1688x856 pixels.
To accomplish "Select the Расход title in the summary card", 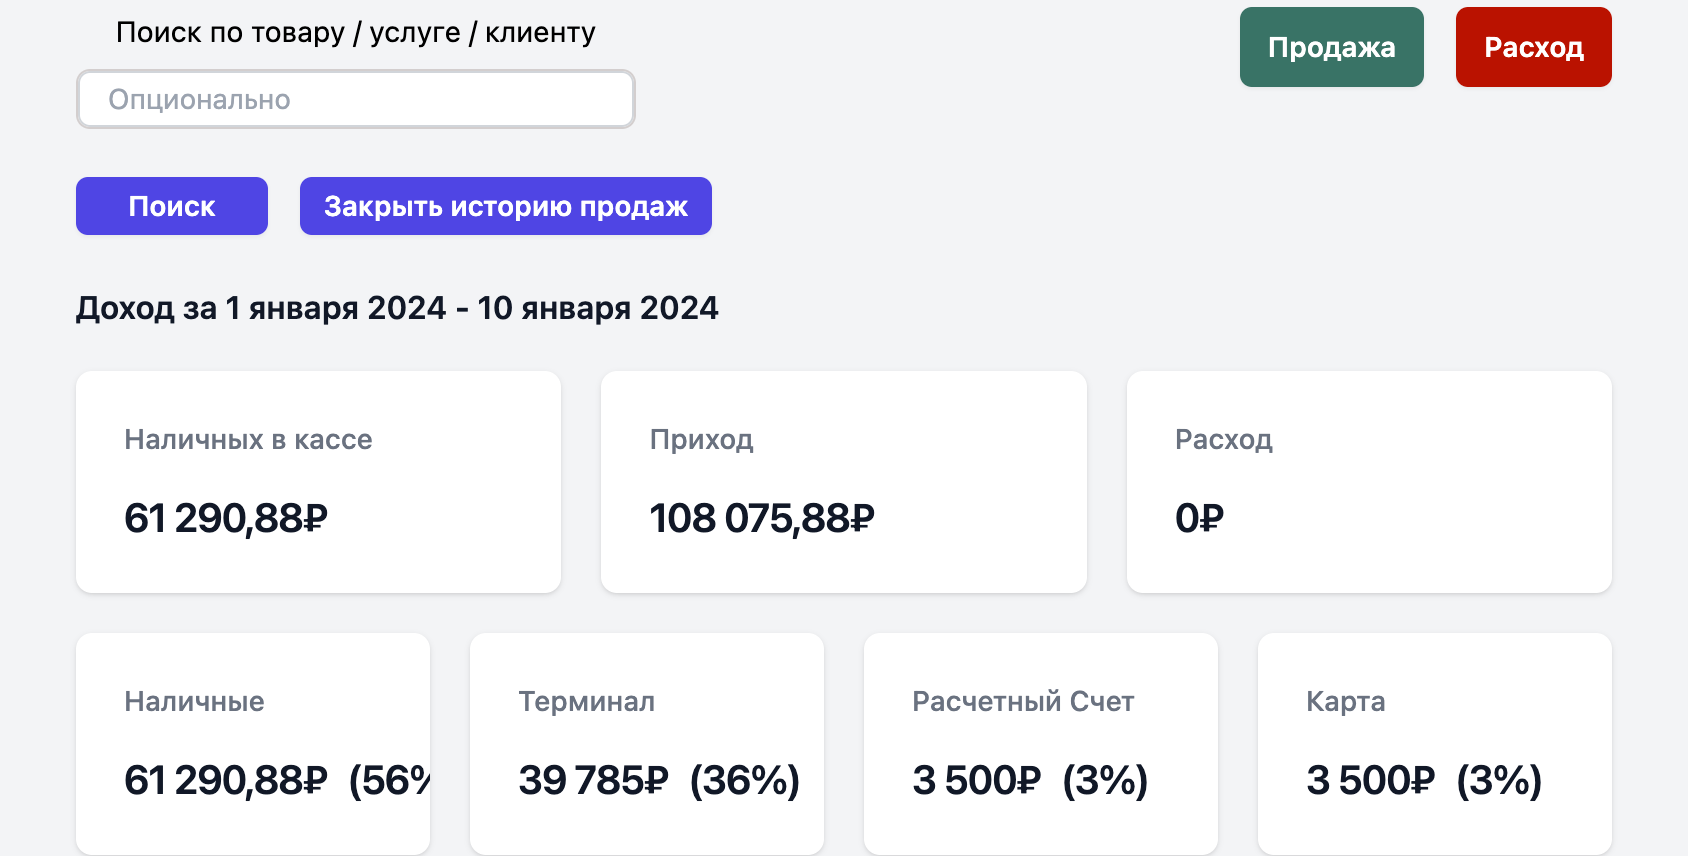I will 1223,440.
